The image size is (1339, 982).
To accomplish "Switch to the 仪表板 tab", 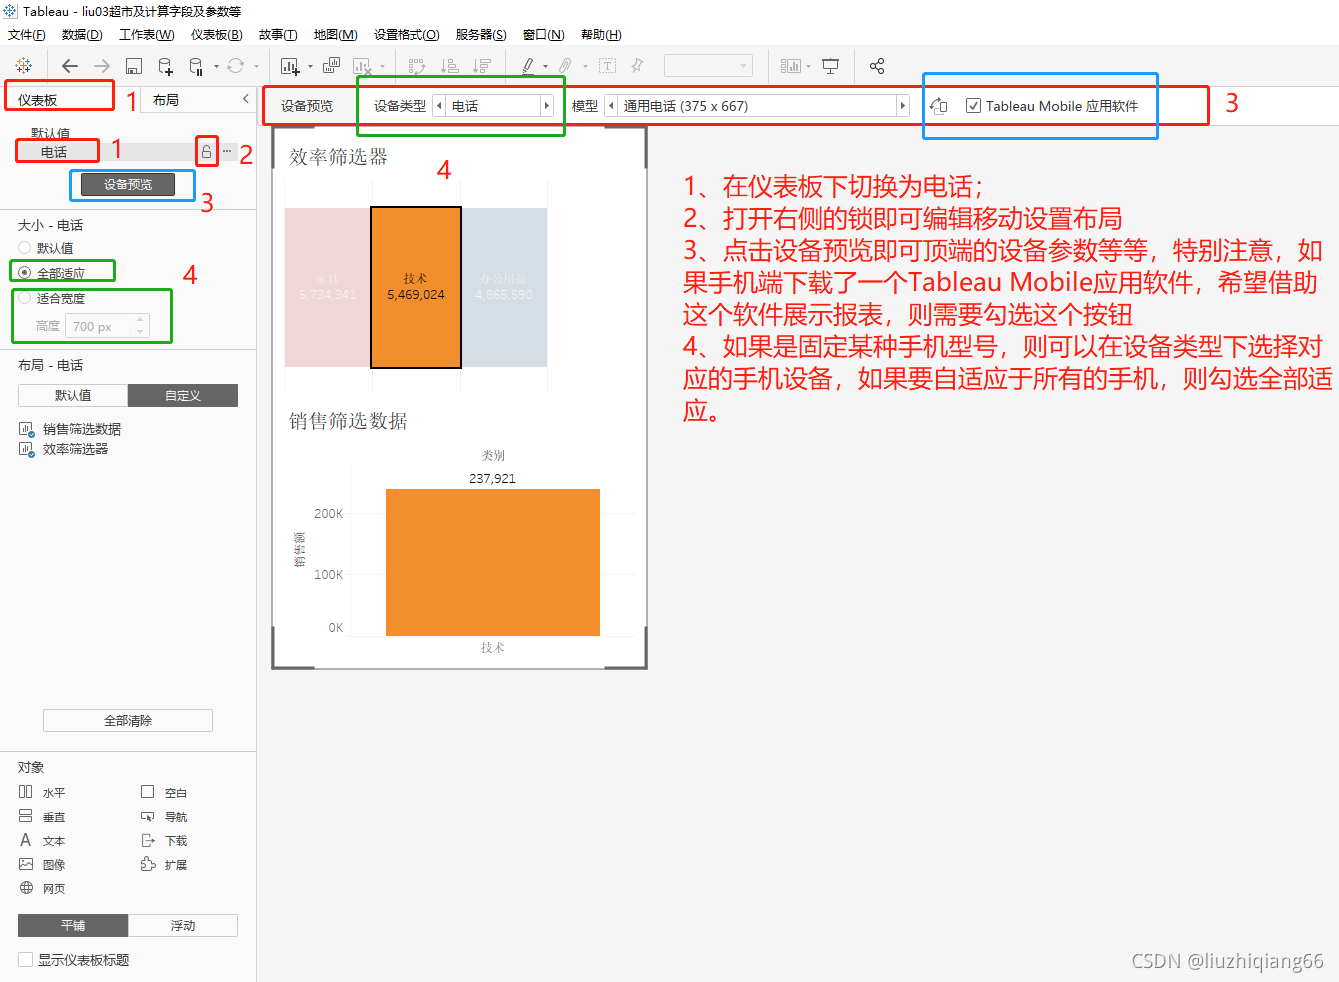I will pyautogui.click(x=38, y=100).
